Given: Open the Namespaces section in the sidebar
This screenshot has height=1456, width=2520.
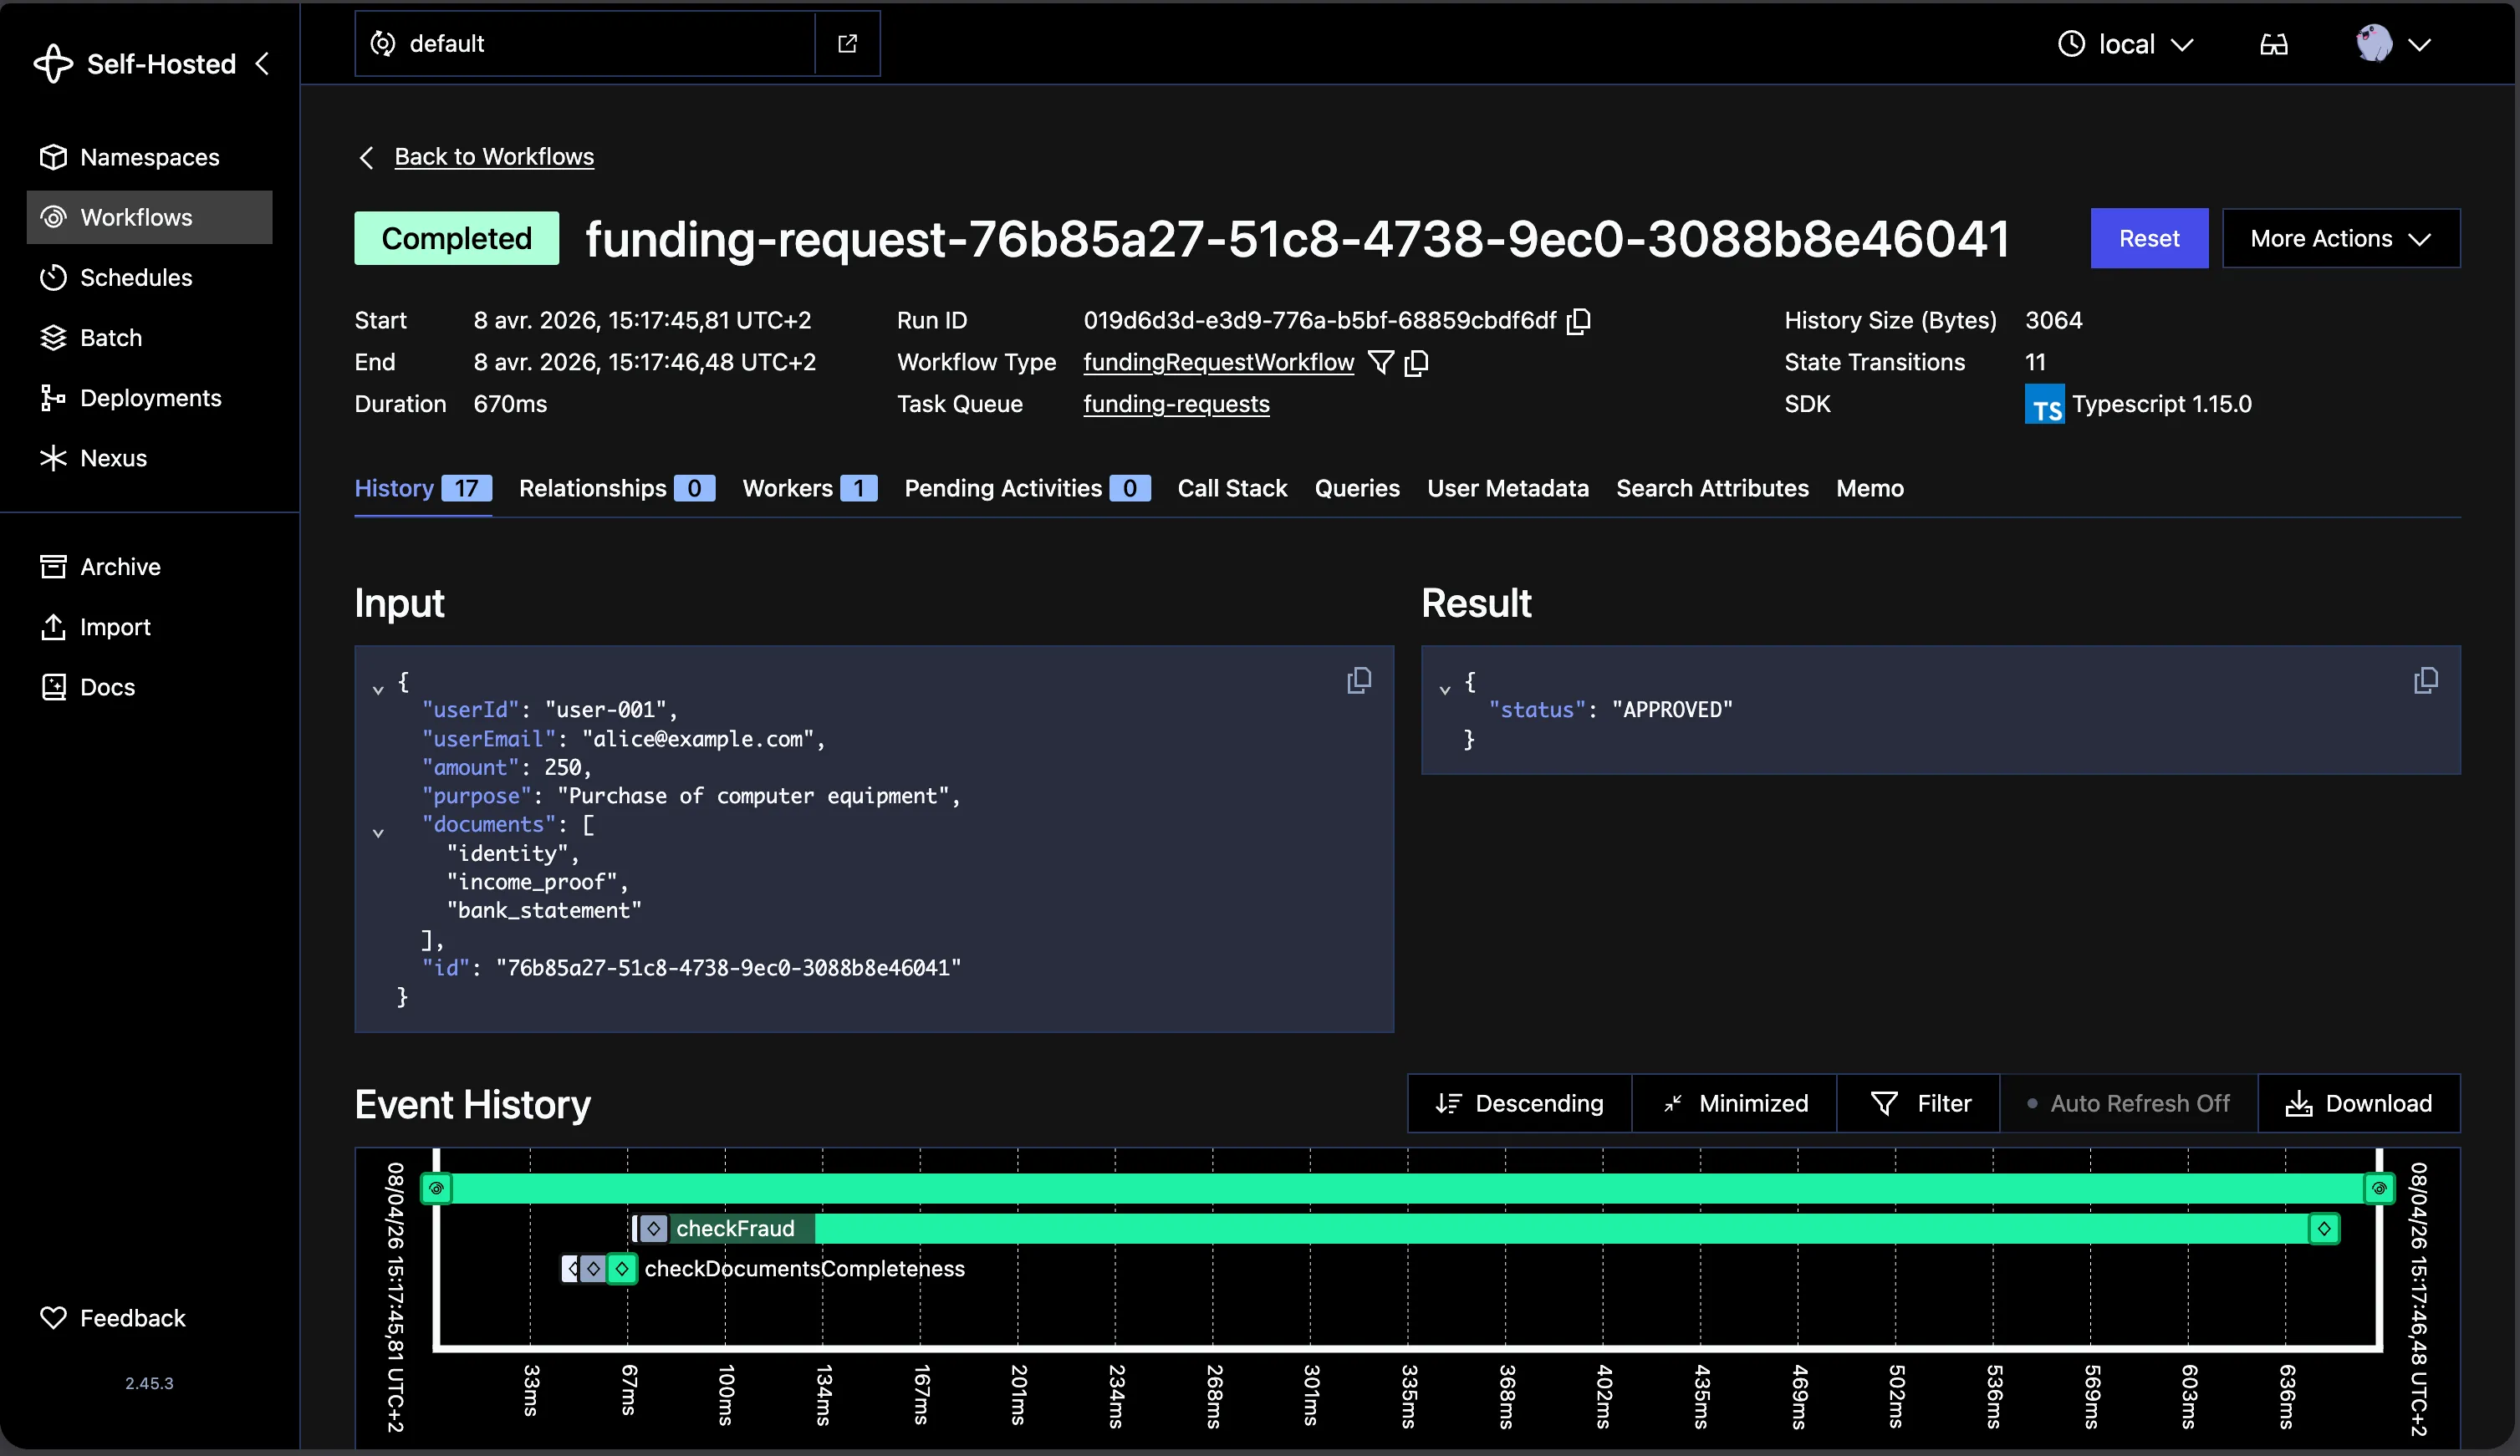Looking at the screenshot, I should click(x=150, y=157).
